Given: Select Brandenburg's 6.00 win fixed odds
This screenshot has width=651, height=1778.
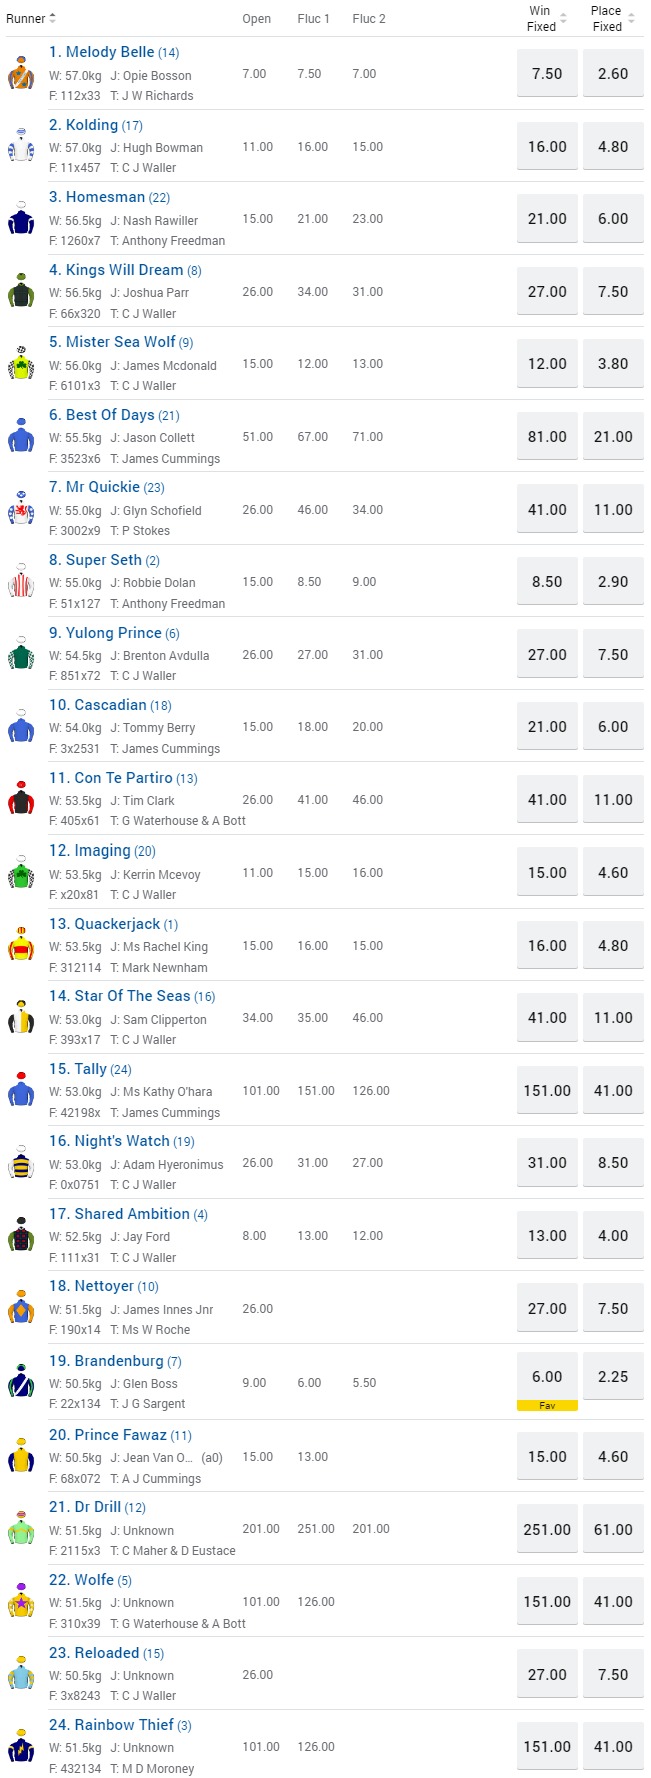Looking at the screenshot, I should (x=547, y=1376).
